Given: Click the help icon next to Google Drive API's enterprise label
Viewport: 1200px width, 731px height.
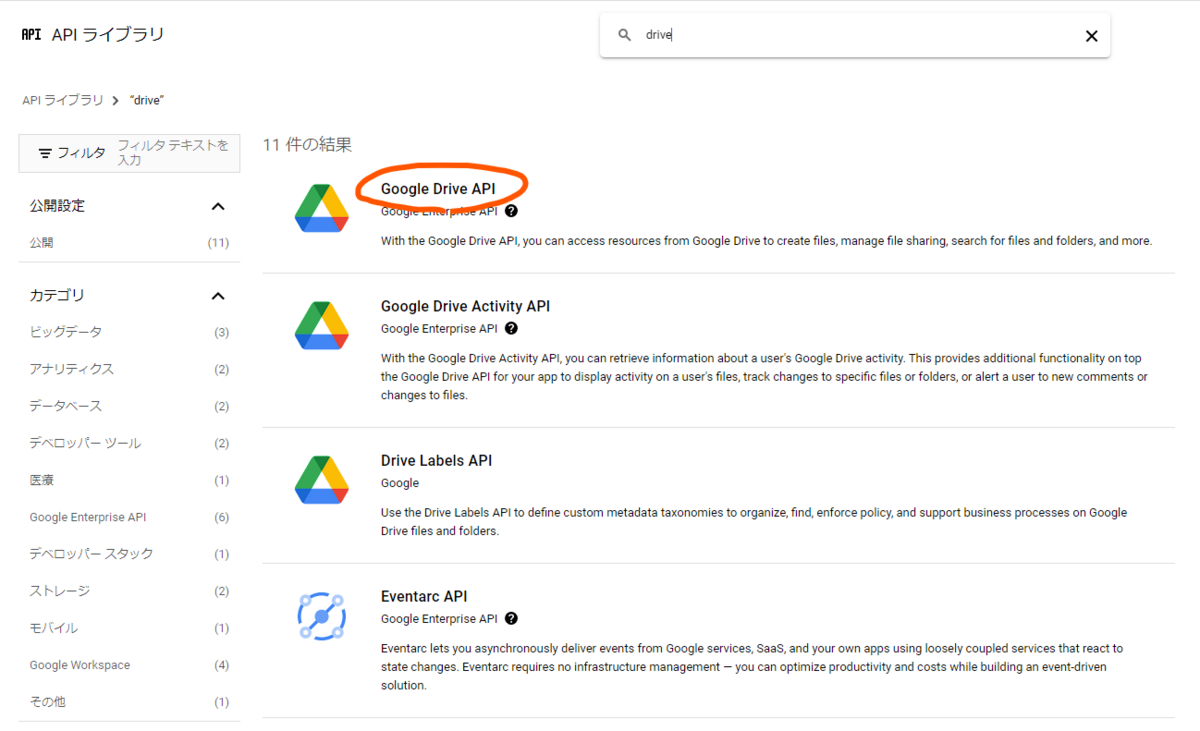Looking at the screenshot, I should (x=510, y=210).
